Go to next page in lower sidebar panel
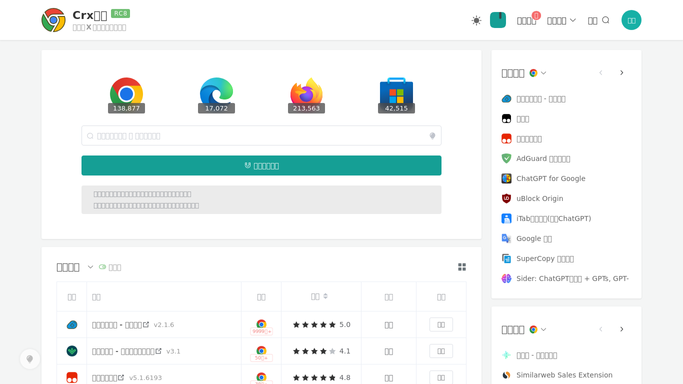This screenshot has height=384, width=683. pyautogui.click(x=622, y=329)
